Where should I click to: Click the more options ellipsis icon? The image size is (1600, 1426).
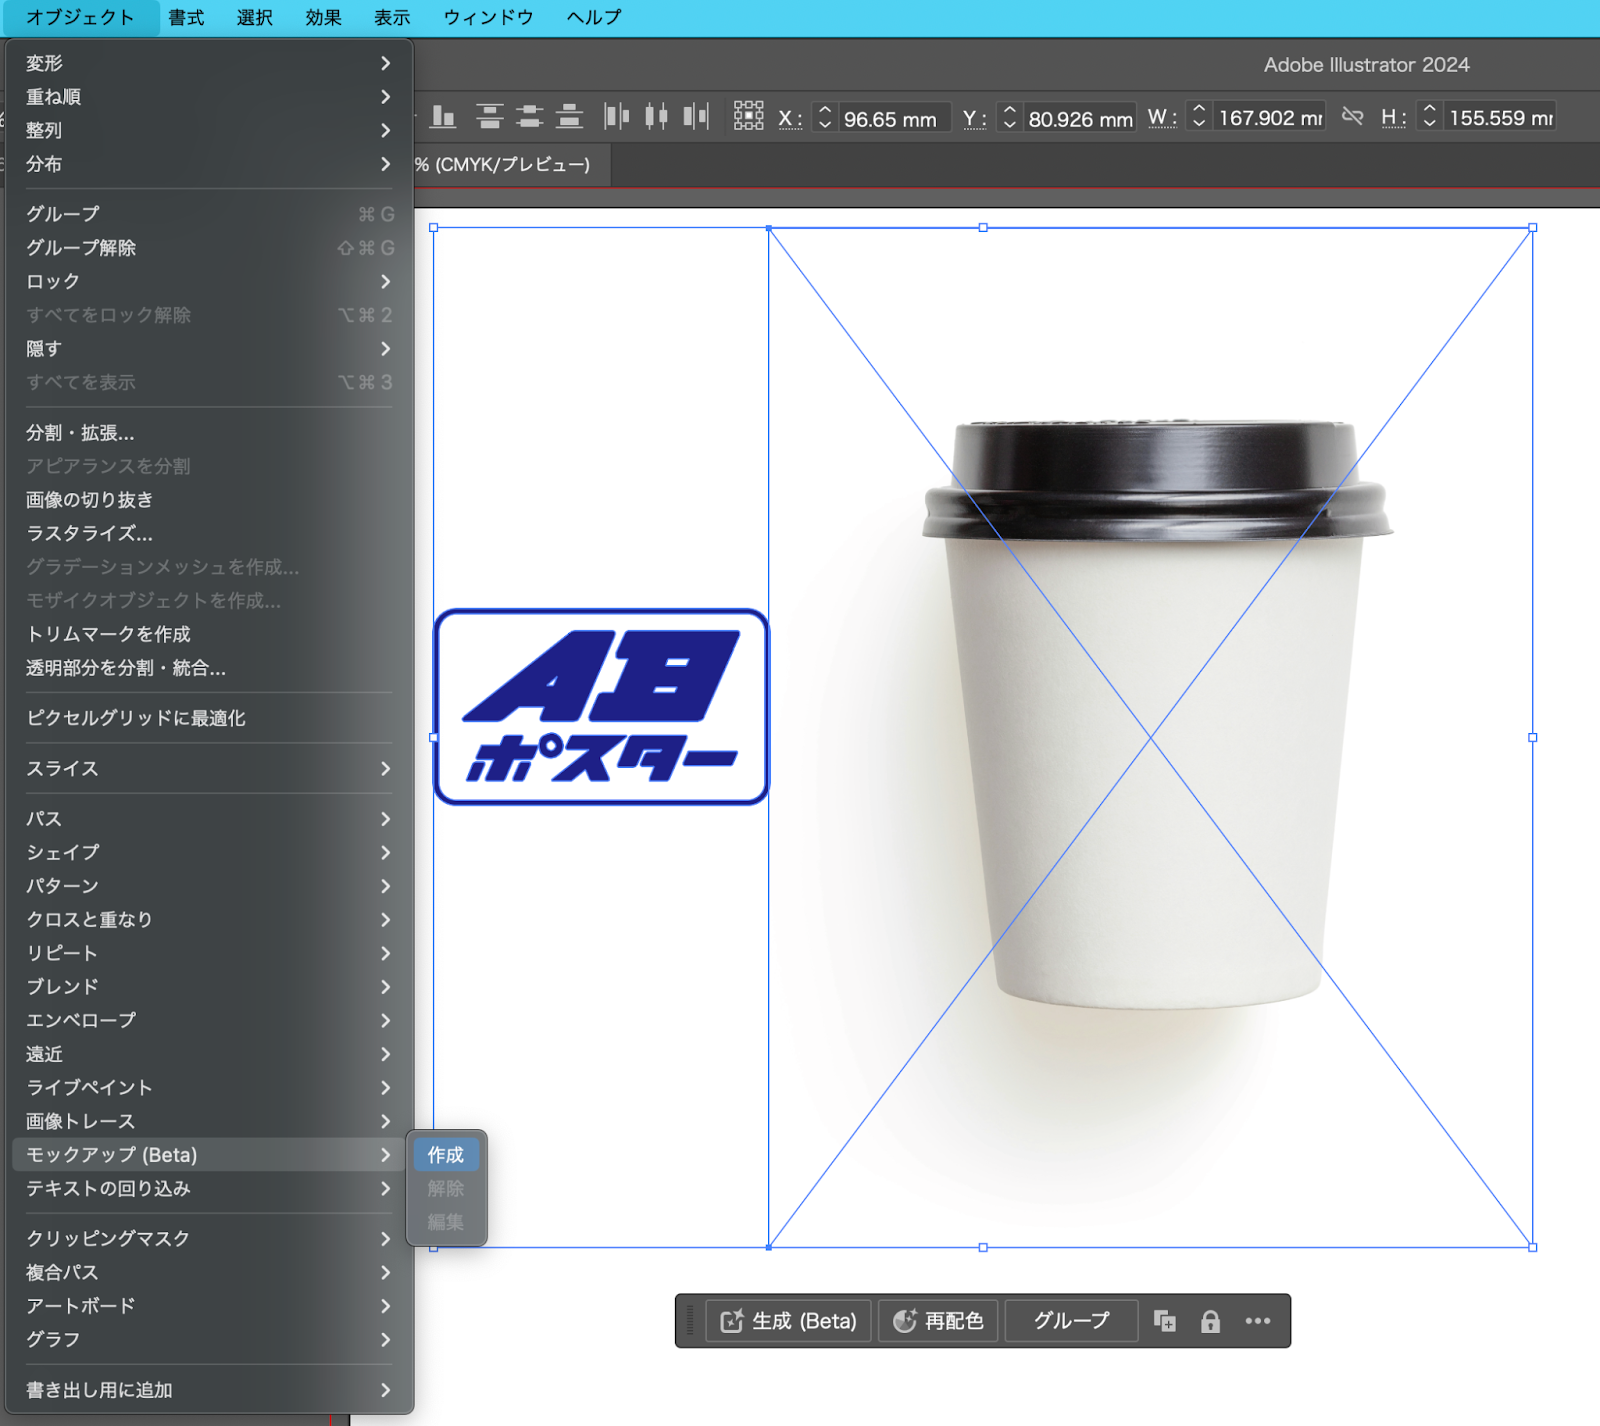coord(1257,1321)
